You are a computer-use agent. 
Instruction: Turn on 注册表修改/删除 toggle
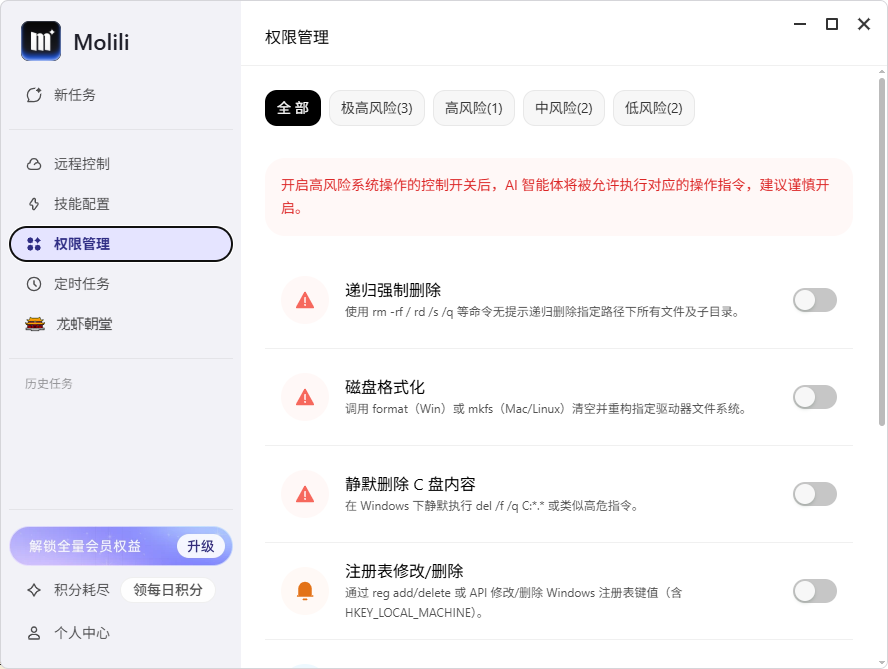[x=814, y=591]
